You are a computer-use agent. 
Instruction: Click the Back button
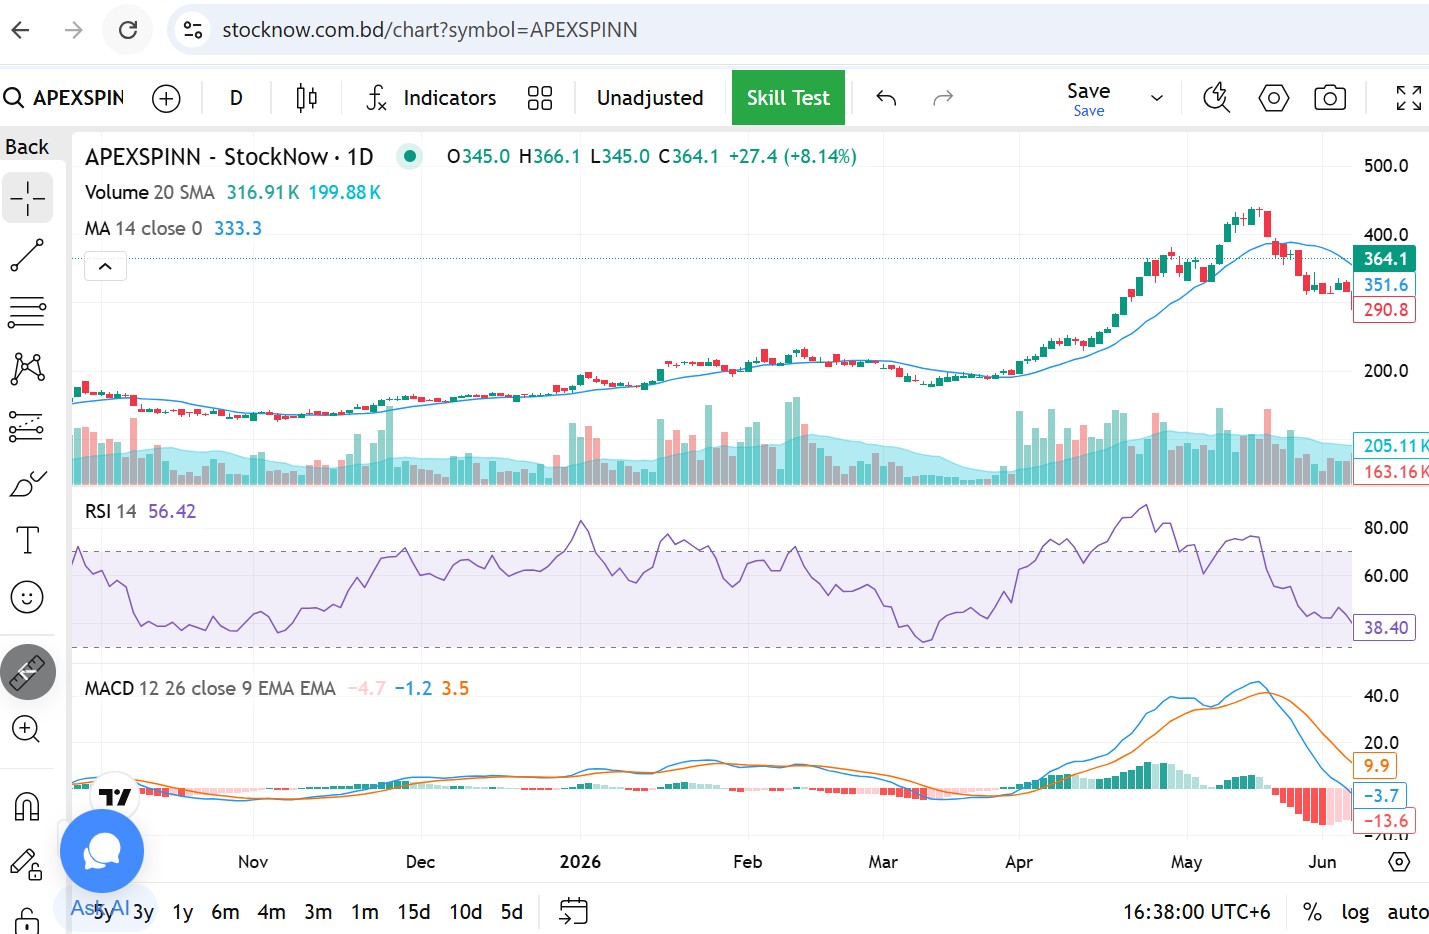27,147
